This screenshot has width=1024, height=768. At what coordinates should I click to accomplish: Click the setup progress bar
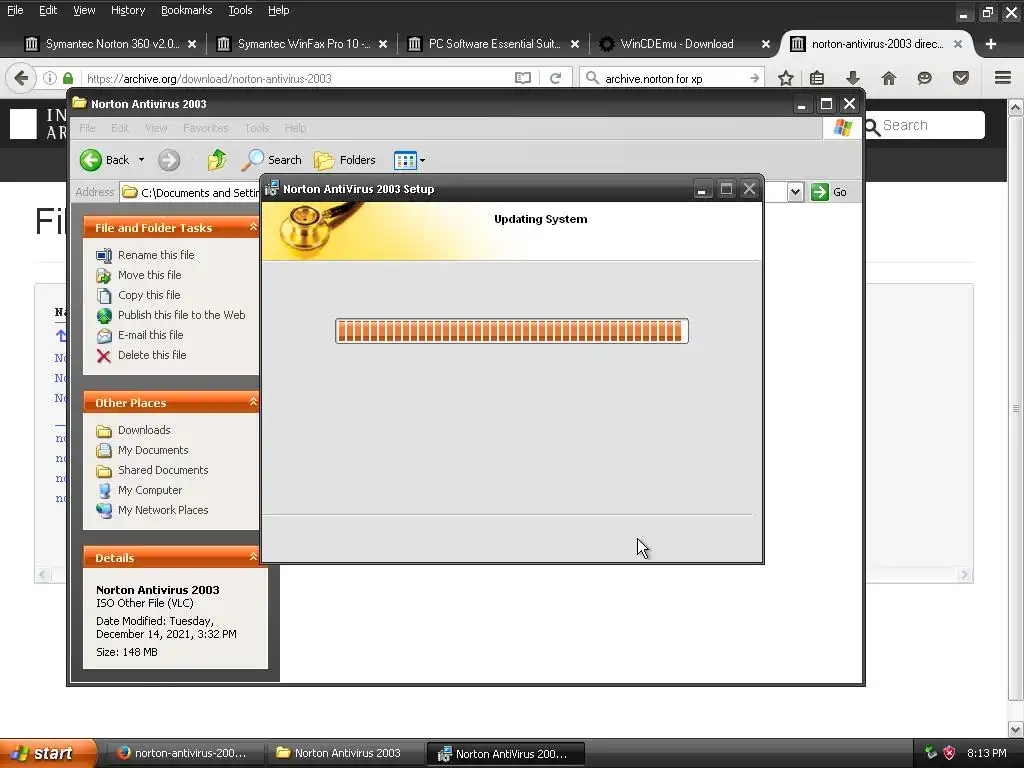511,331
